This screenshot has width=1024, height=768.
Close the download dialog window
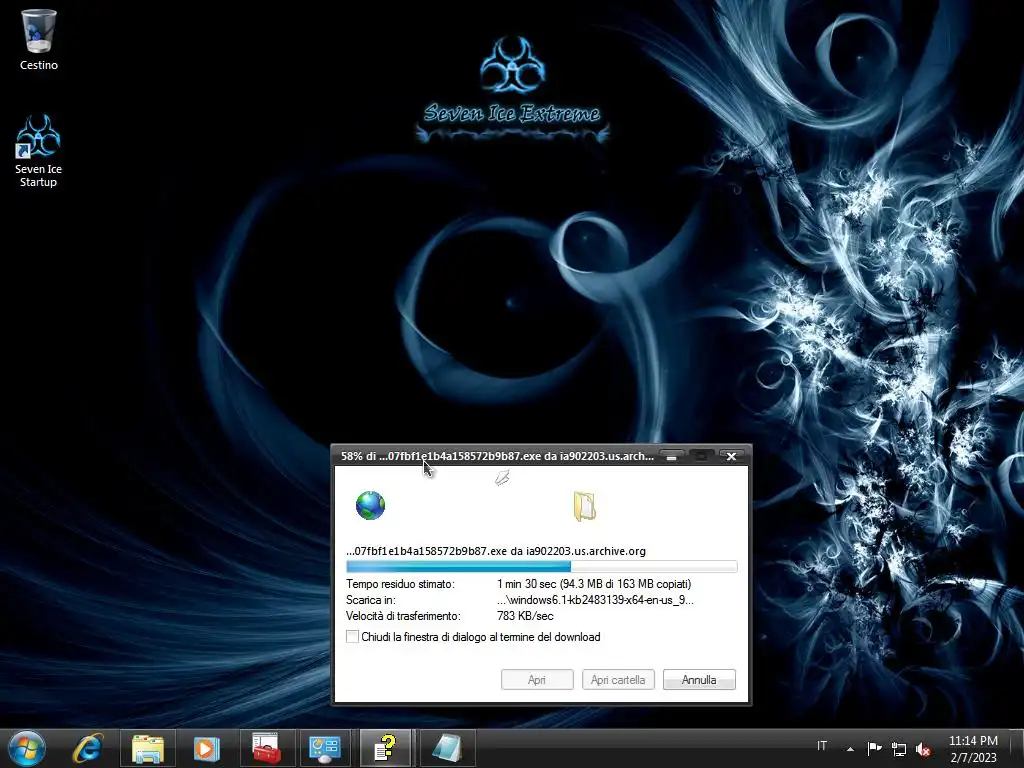731,456
